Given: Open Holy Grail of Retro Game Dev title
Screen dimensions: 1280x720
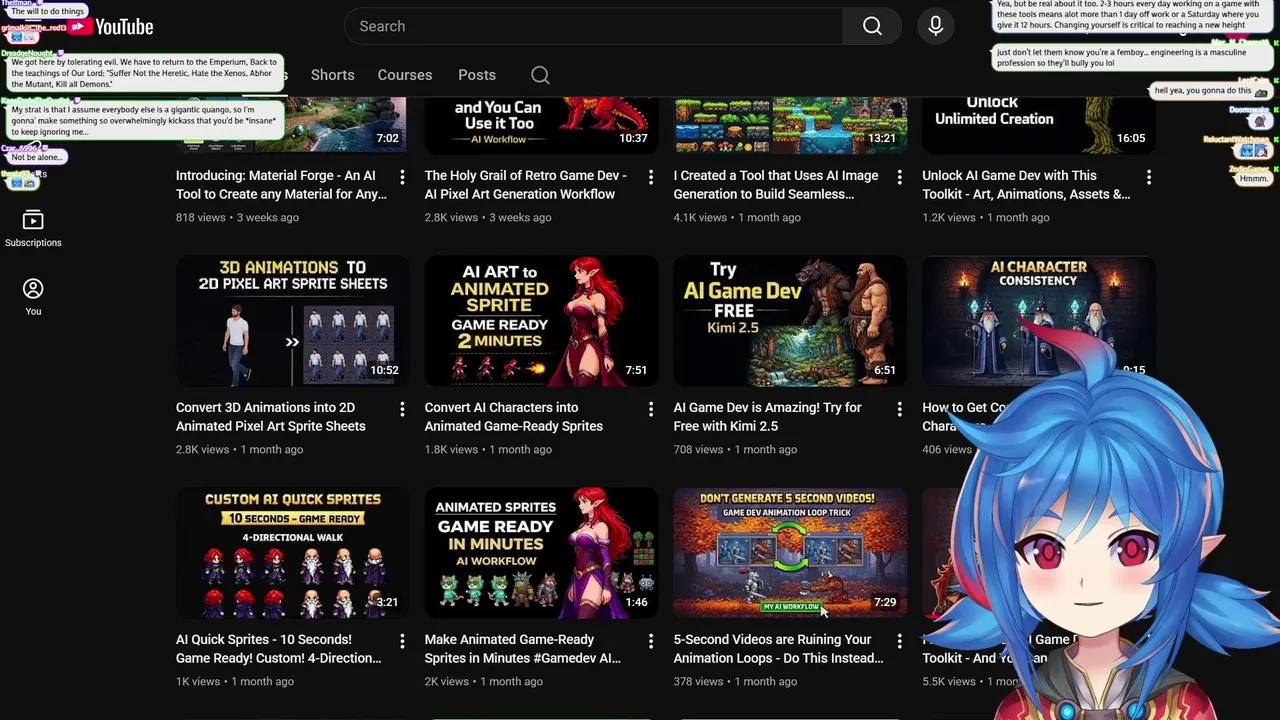Looking at the screenshot, I should (x=526, y=185).
